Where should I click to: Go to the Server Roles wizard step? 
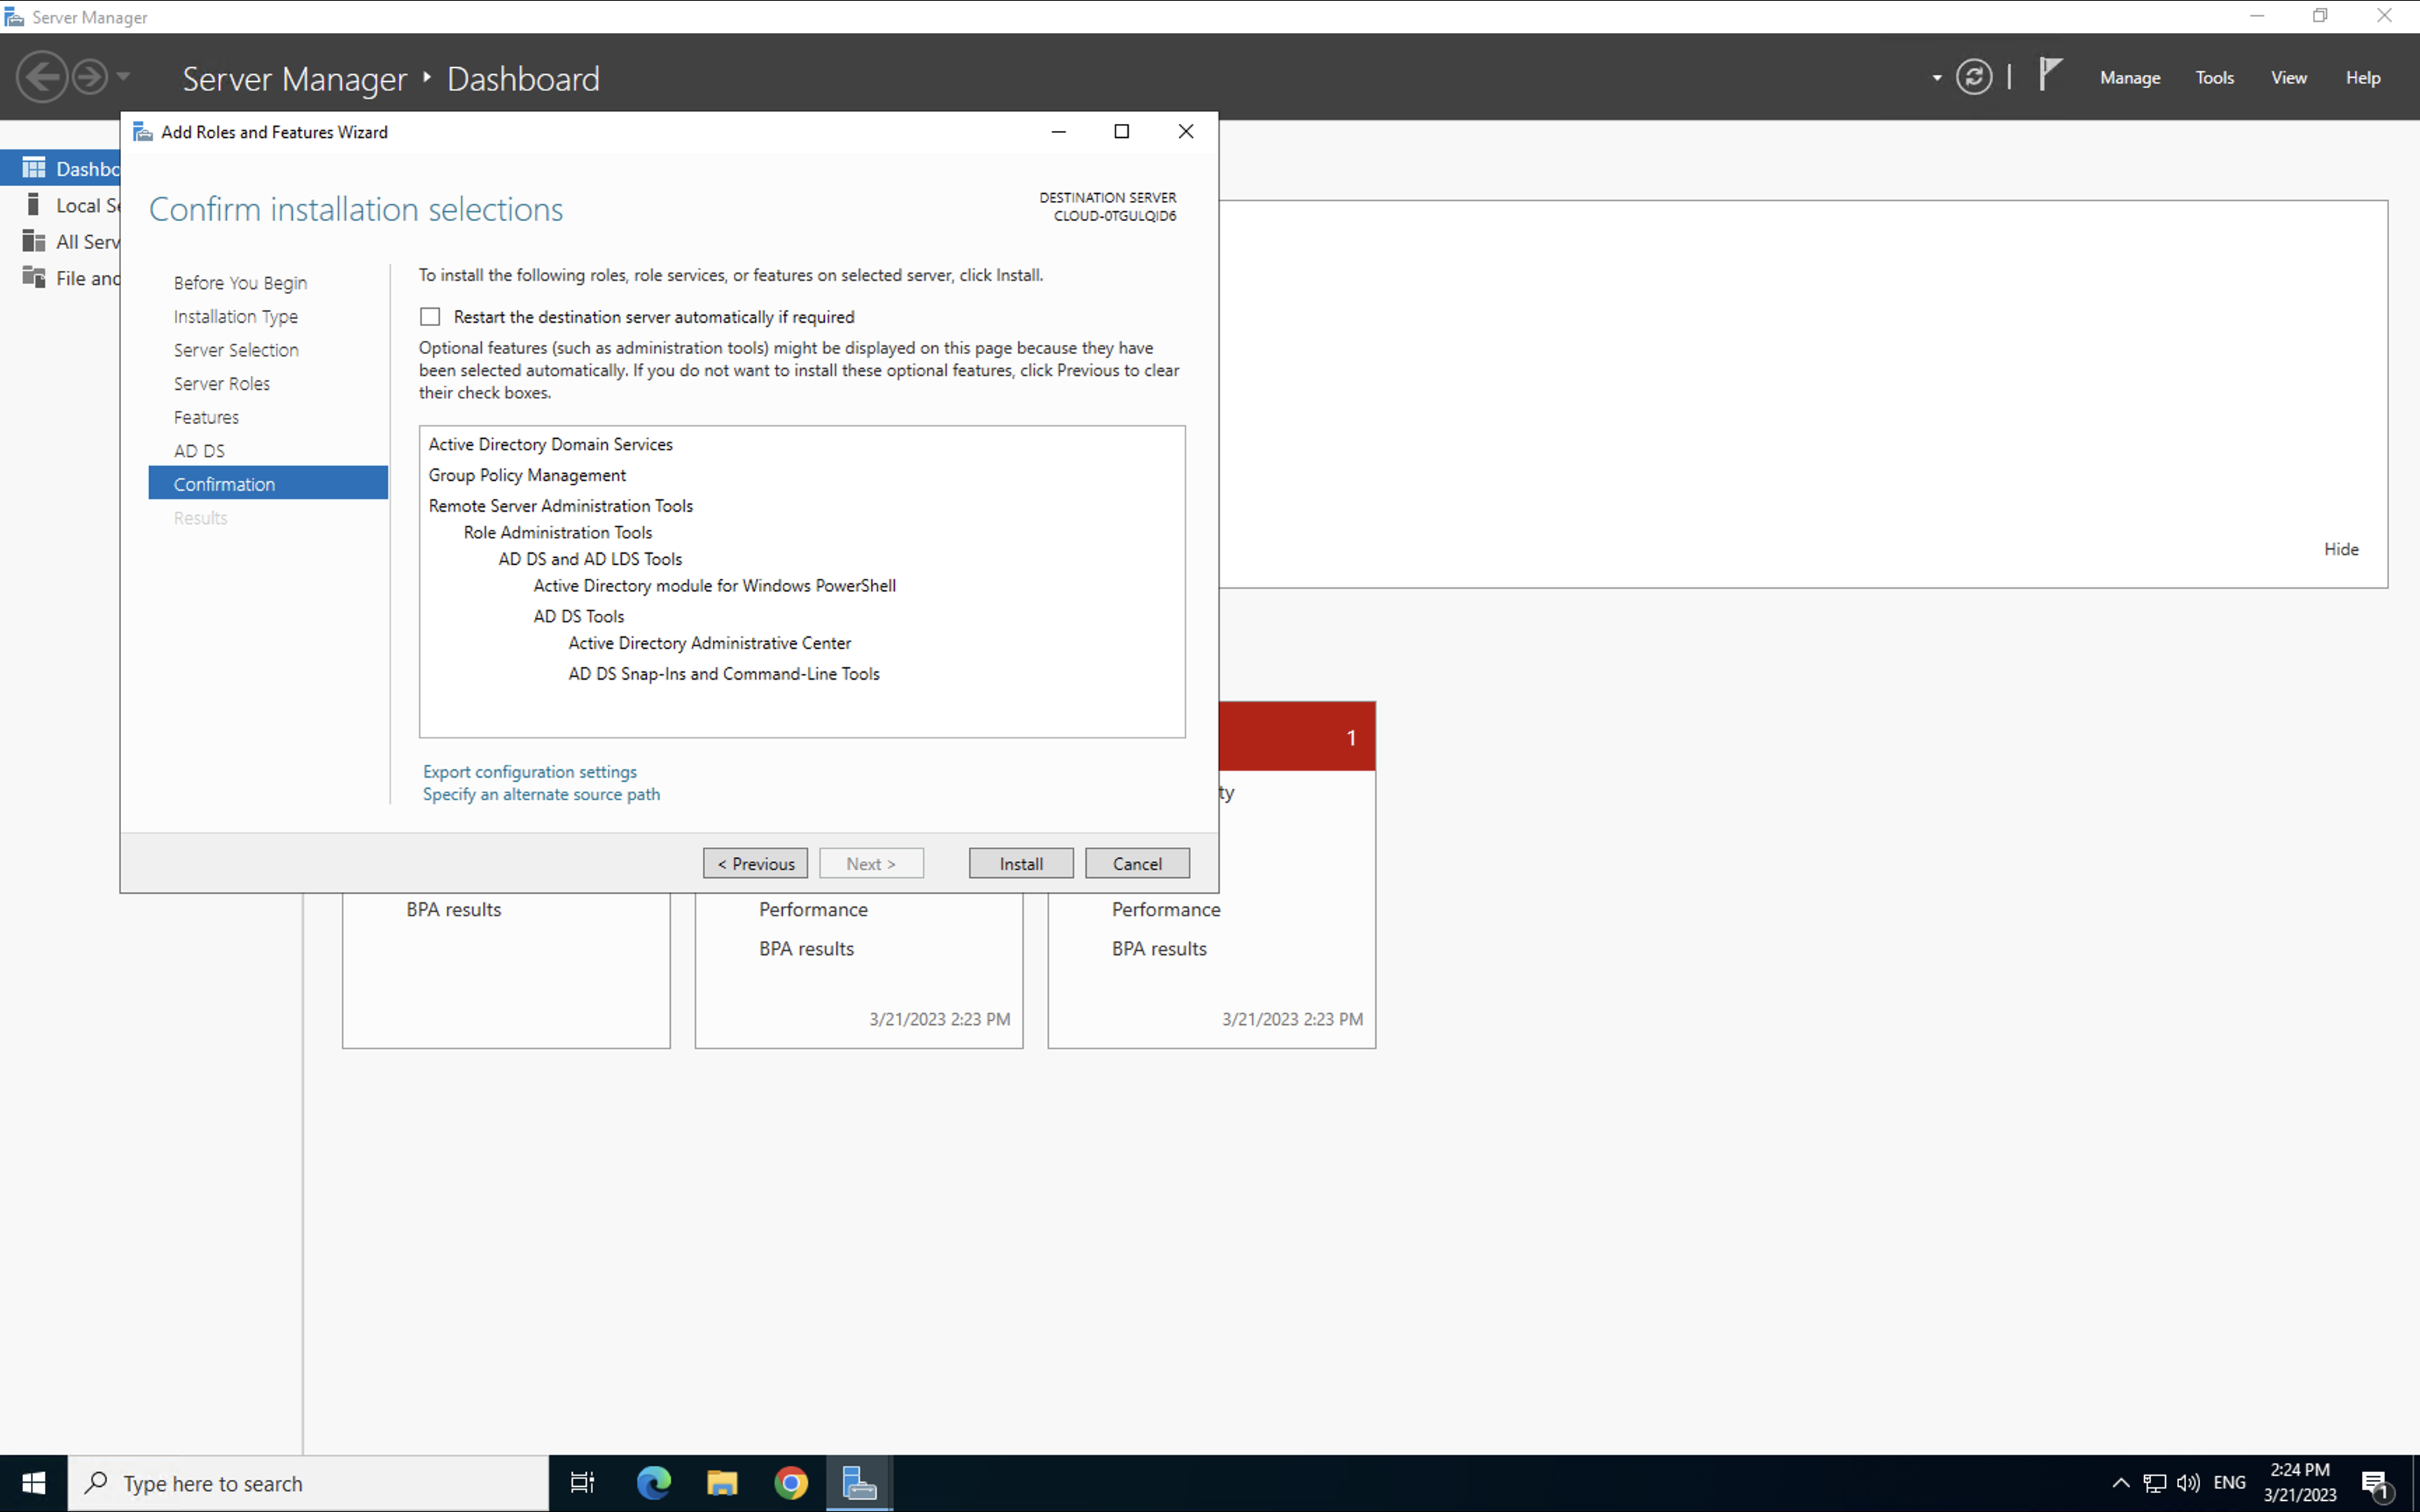coord(221,383)
